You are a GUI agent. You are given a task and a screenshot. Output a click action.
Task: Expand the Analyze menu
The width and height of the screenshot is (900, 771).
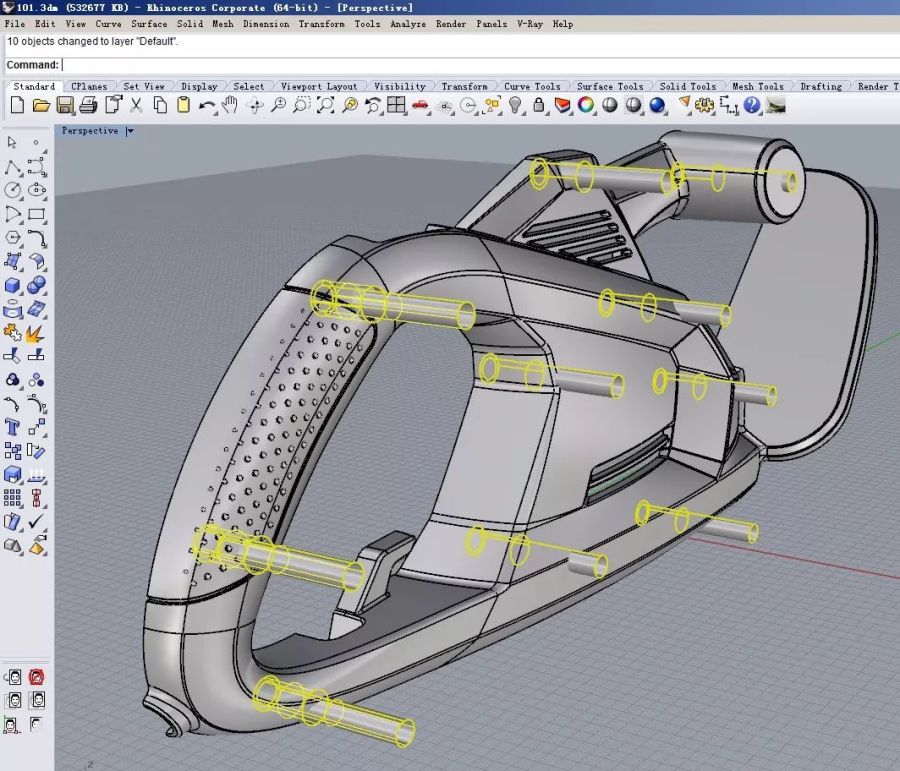(408, 23)
